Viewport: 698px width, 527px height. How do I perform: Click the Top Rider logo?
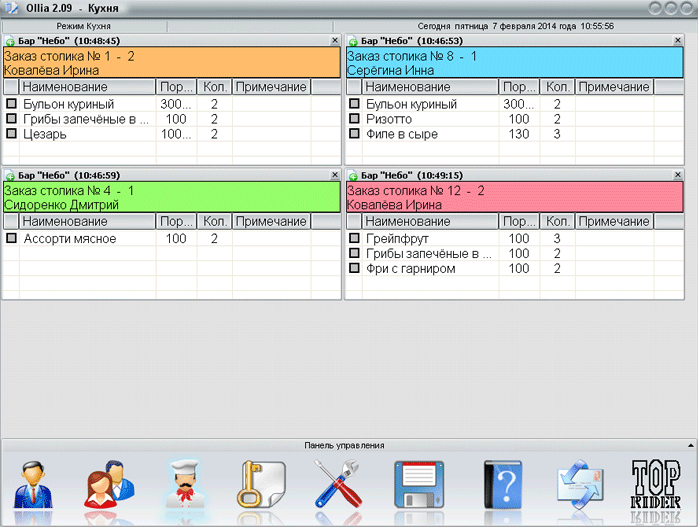pos(656,485)
